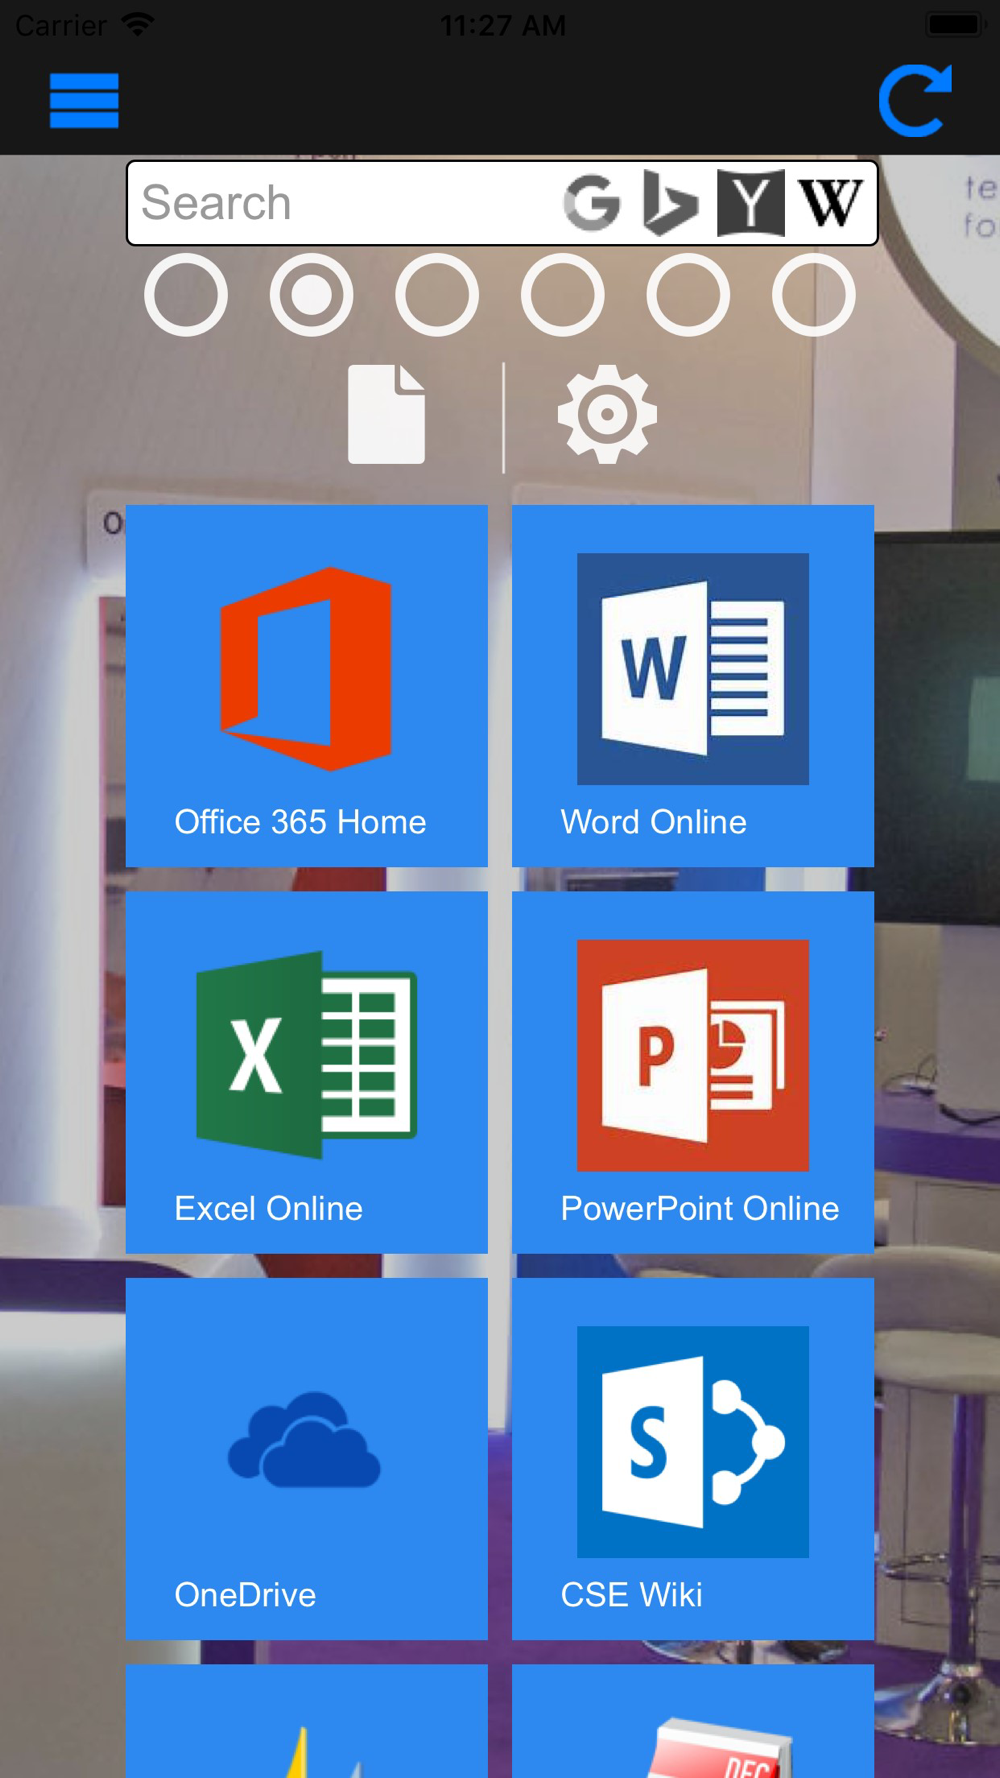Choose Wikipedia search engine icon

coord(830,203)
